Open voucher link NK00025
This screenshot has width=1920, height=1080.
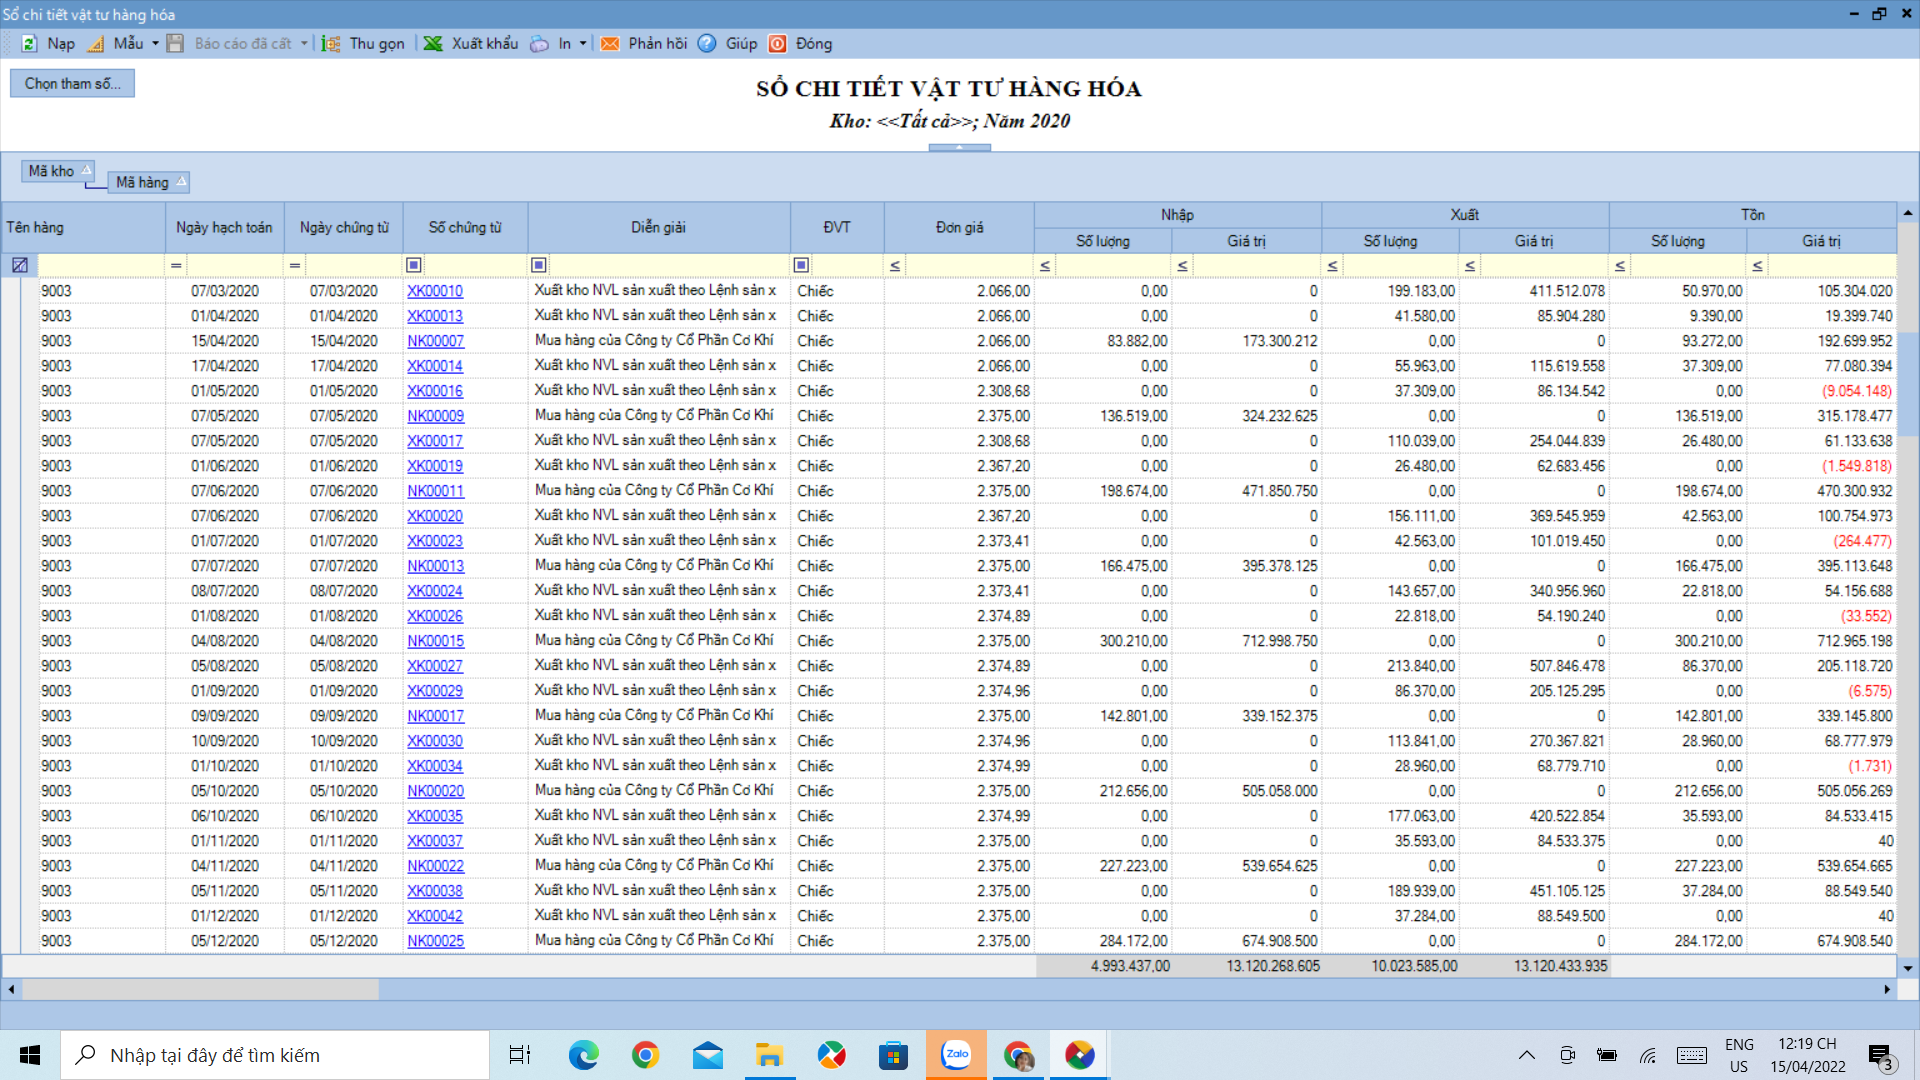coord(435,941)
